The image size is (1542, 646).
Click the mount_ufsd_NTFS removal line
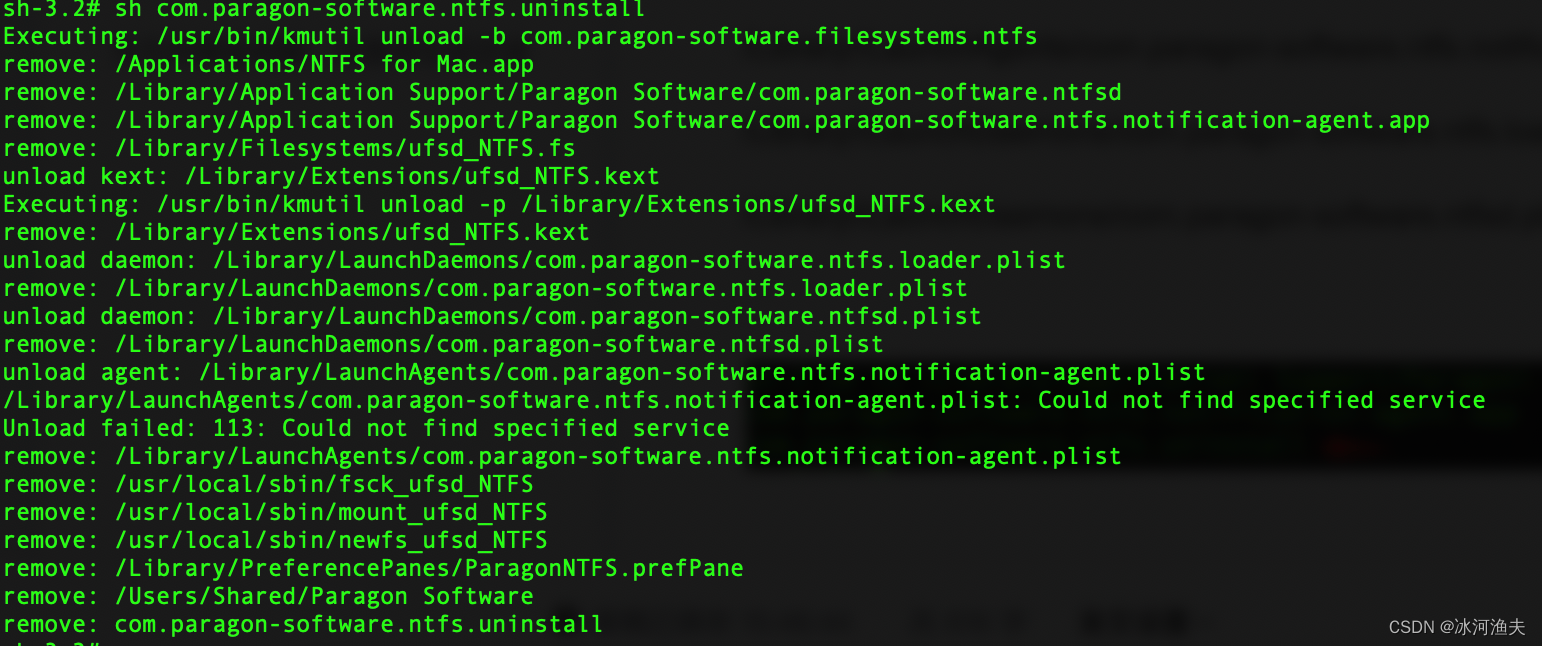pos(274,513)
